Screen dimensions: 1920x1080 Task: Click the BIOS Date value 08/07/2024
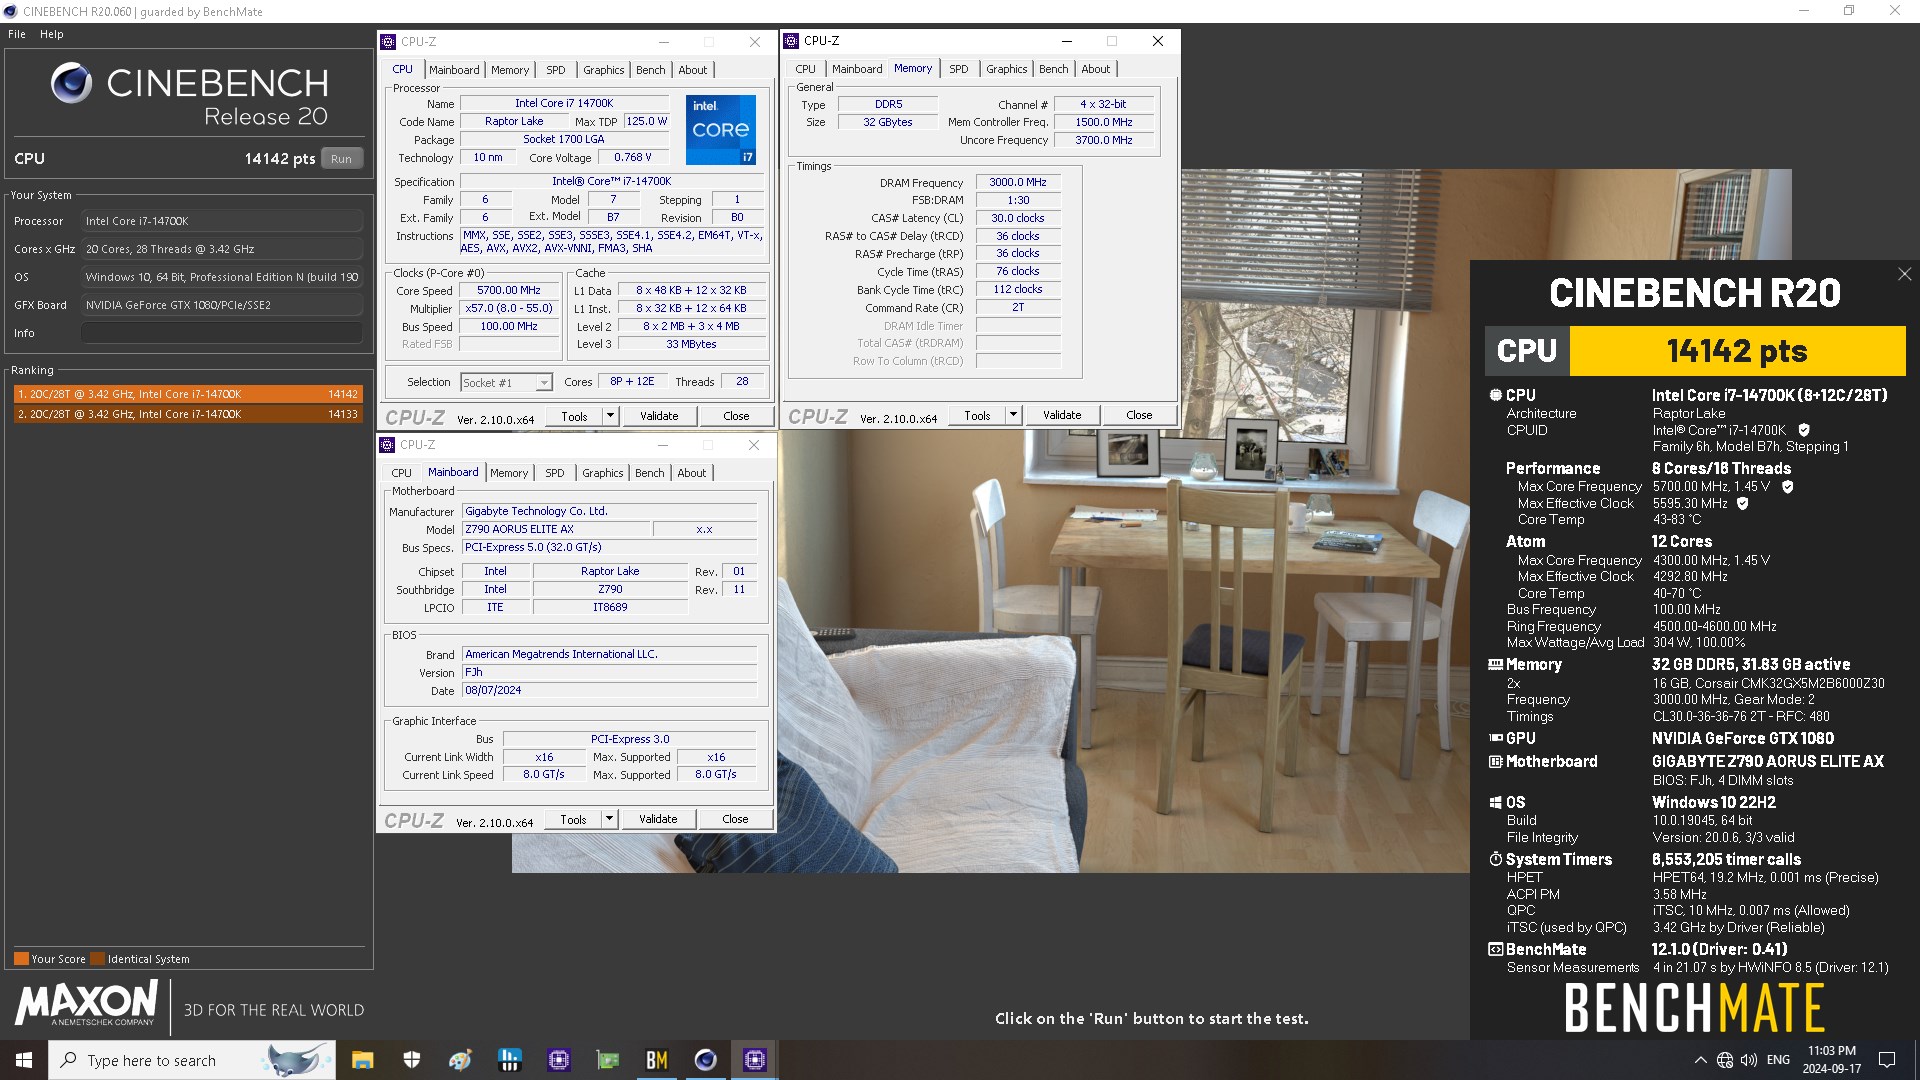pyautogui.click(x=609, y=690)
